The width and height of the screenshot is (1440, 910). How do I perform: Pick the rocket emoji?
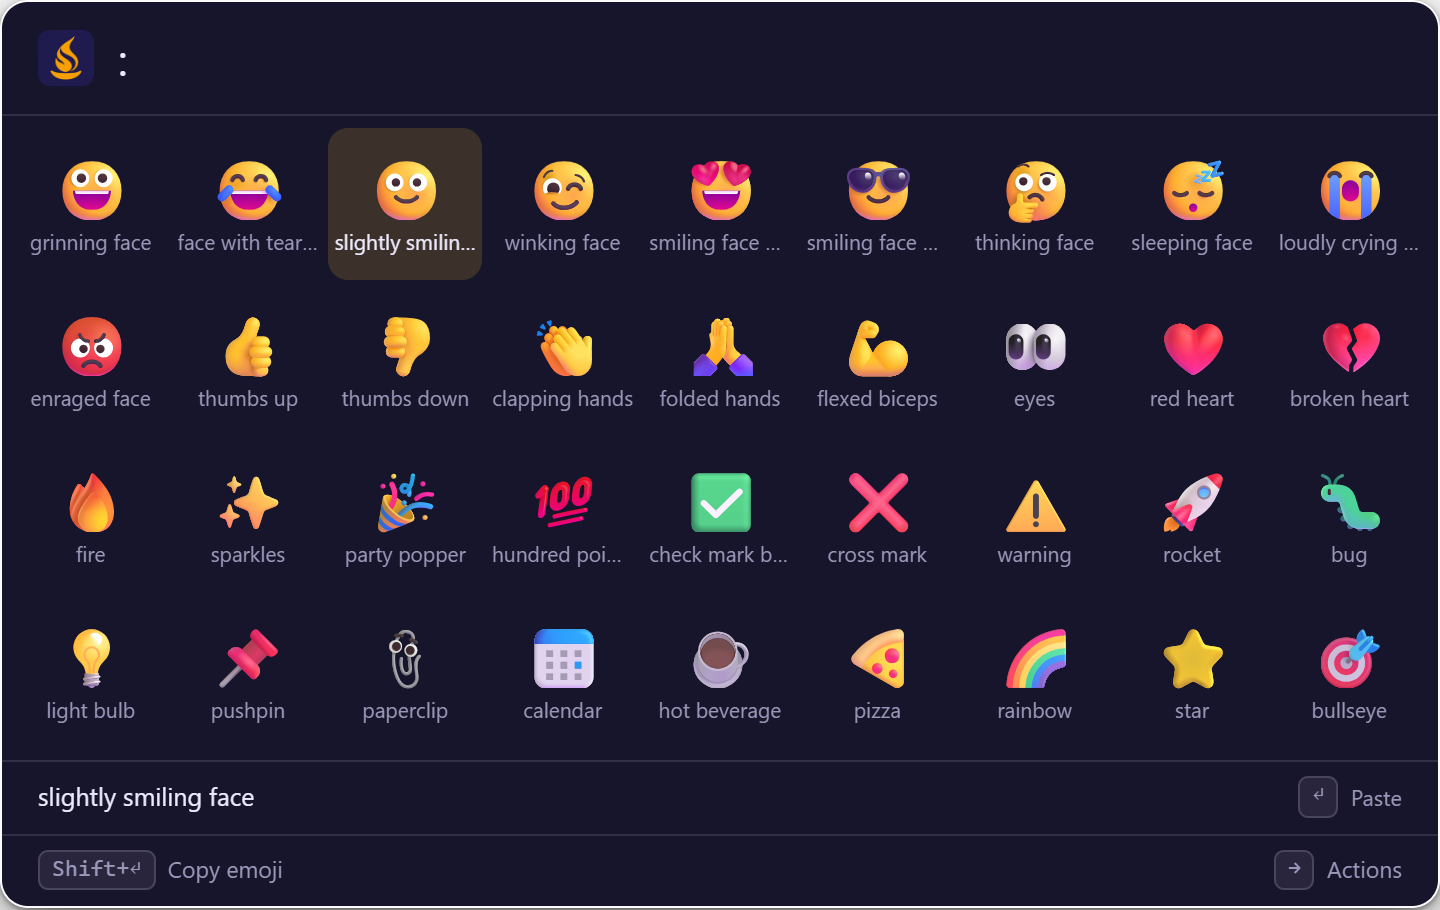(x=1192, y=516)
